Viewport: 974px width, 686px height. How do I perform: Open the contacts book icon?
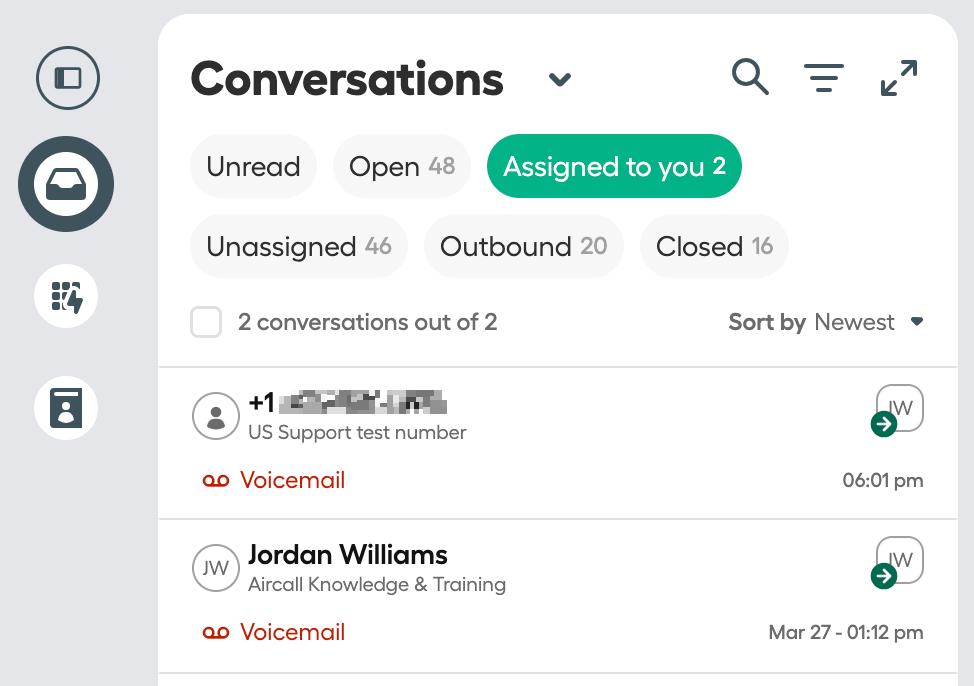[x=66, y=408]
